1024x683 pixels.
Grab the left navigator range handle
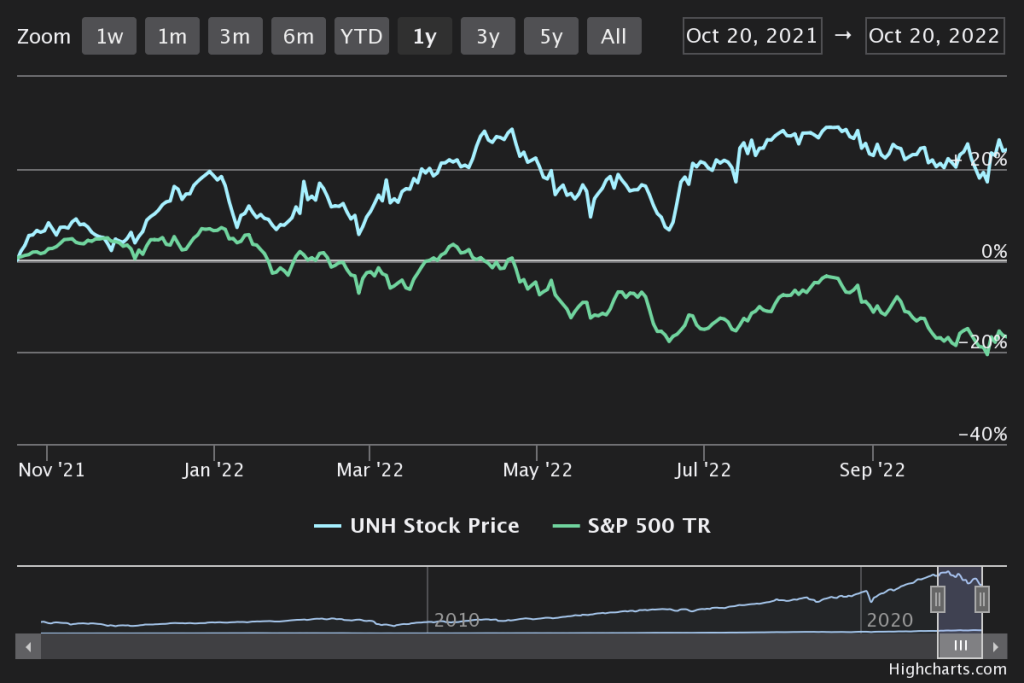[x=938, y=599]
